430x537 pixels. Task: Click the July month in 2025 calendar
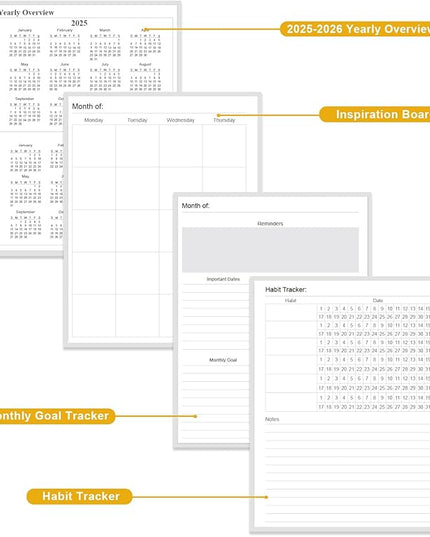pyautogui.click(x=105, y=77)
